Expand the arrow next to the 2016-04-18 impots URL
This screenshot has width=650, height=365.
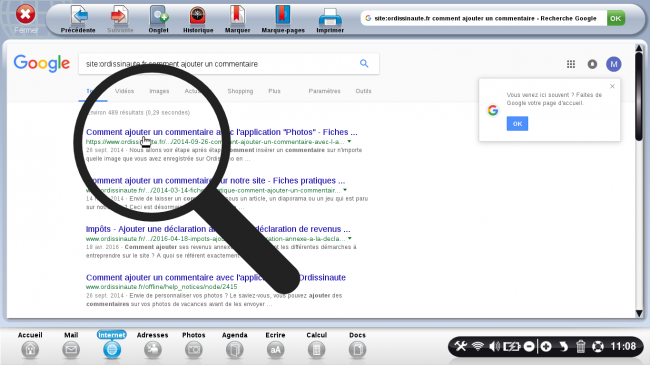(x=350, y=238)
